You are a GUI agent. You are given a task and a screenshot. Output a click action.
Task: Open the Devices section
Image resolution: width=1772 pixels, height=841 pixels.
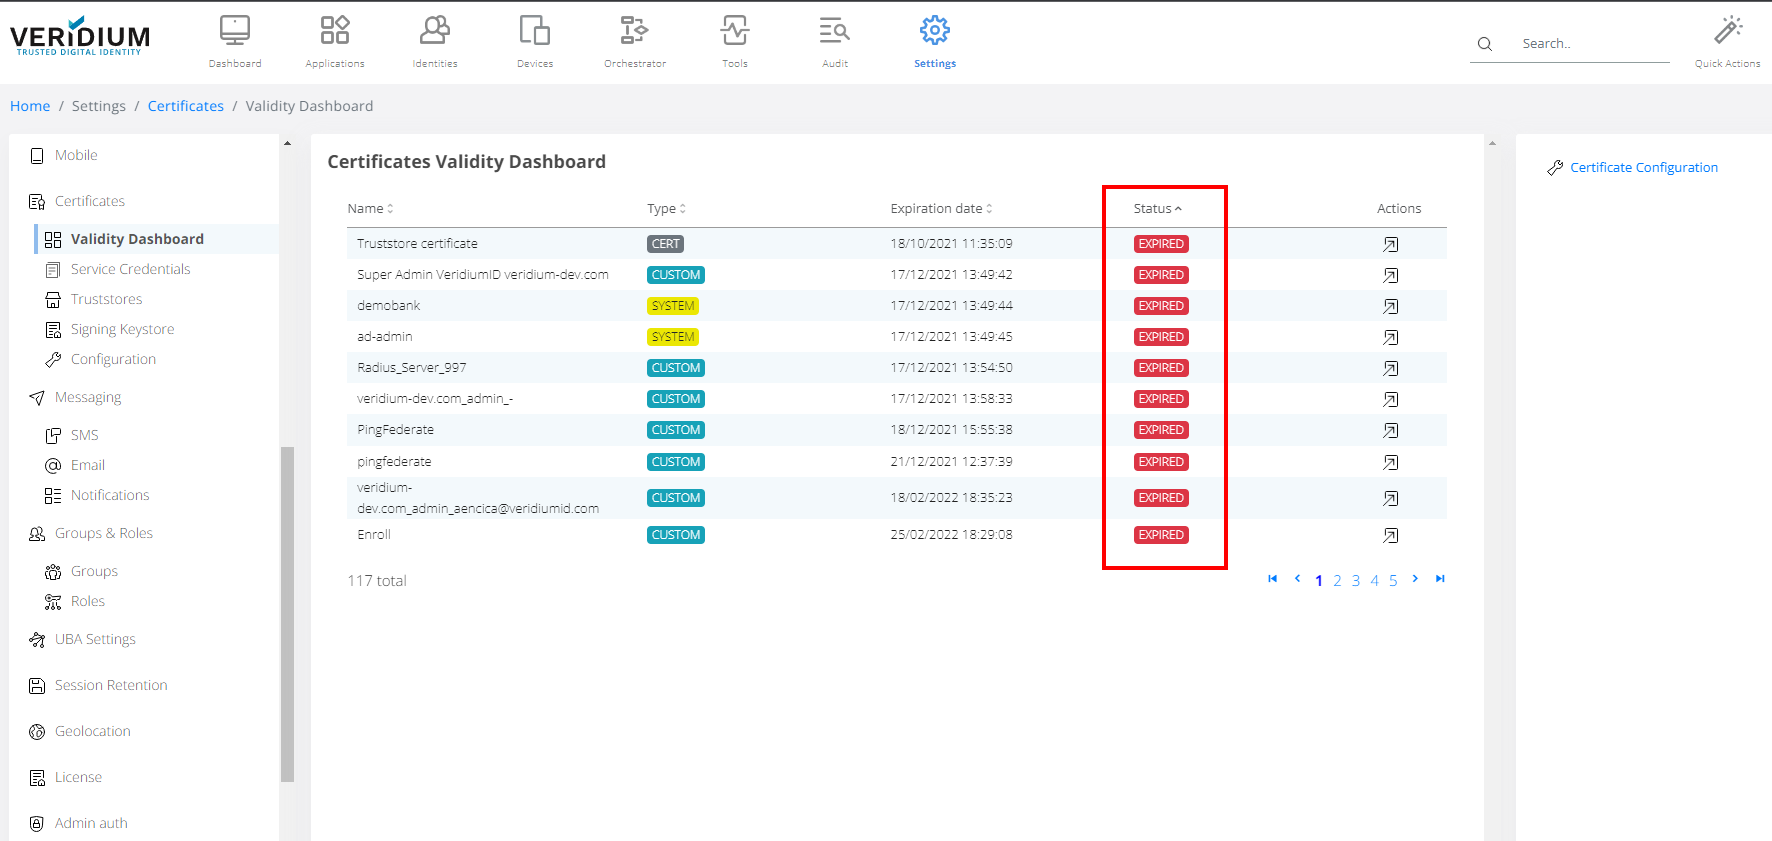[534, 32]
